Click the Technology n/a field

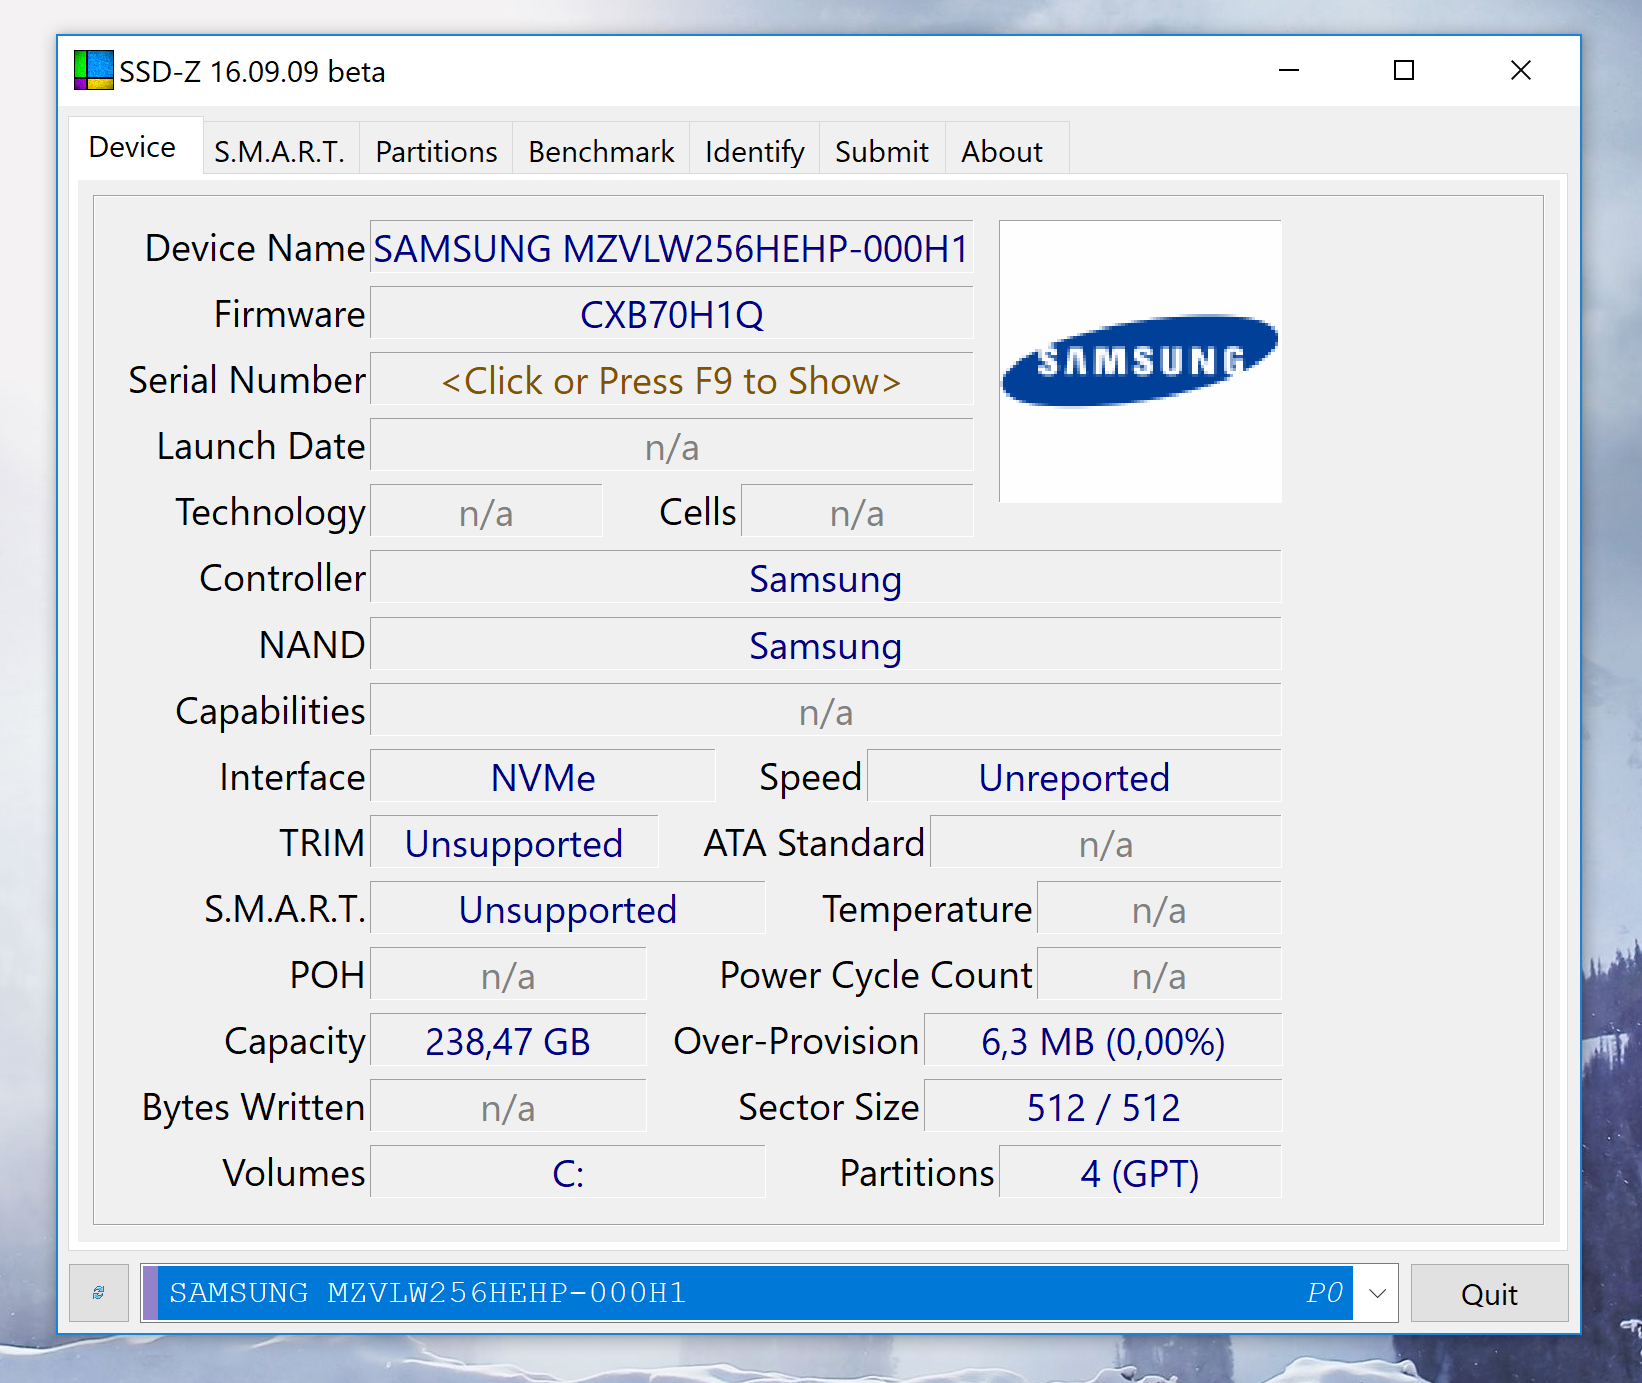click(486, 512)
